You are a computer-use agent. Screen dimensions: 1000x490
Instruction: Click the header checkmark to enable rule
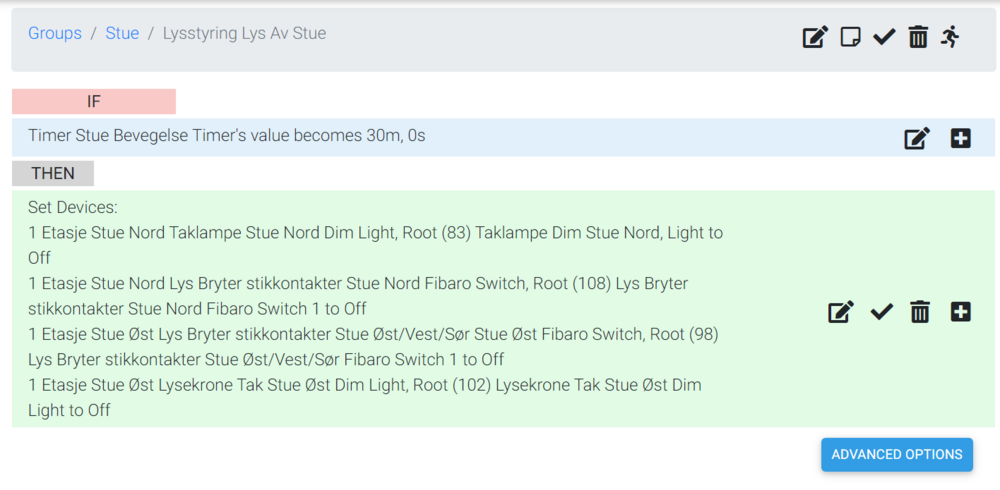point(883,38)
